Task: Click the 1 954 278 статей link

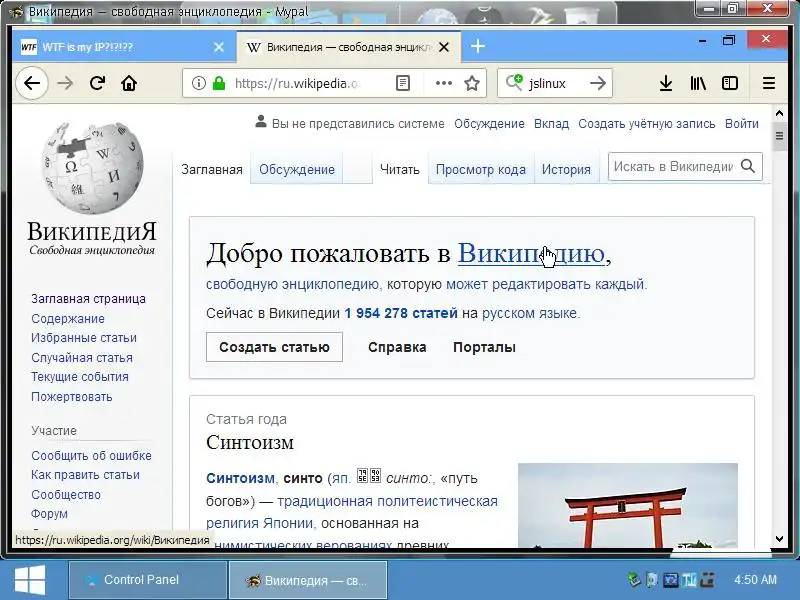Action: click(x=401, y=313)
